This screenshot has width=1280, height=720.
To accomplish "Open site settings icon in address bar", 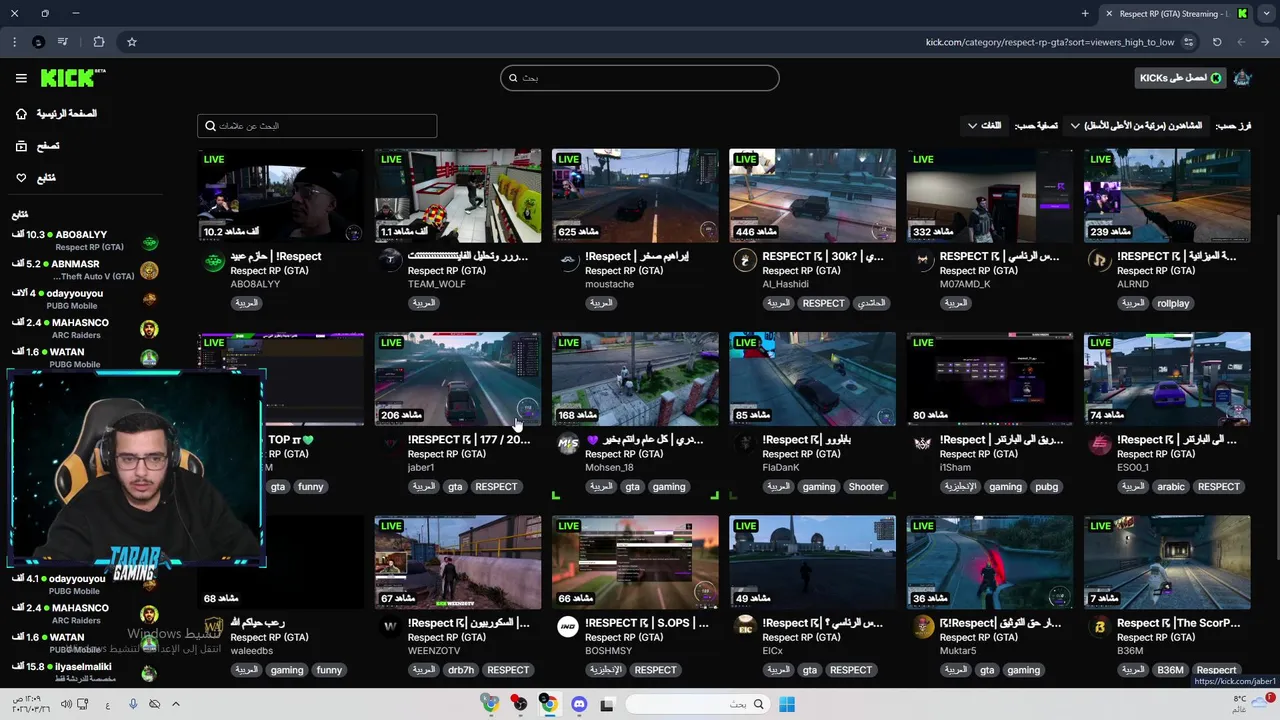I will [x=1188, y=42].
